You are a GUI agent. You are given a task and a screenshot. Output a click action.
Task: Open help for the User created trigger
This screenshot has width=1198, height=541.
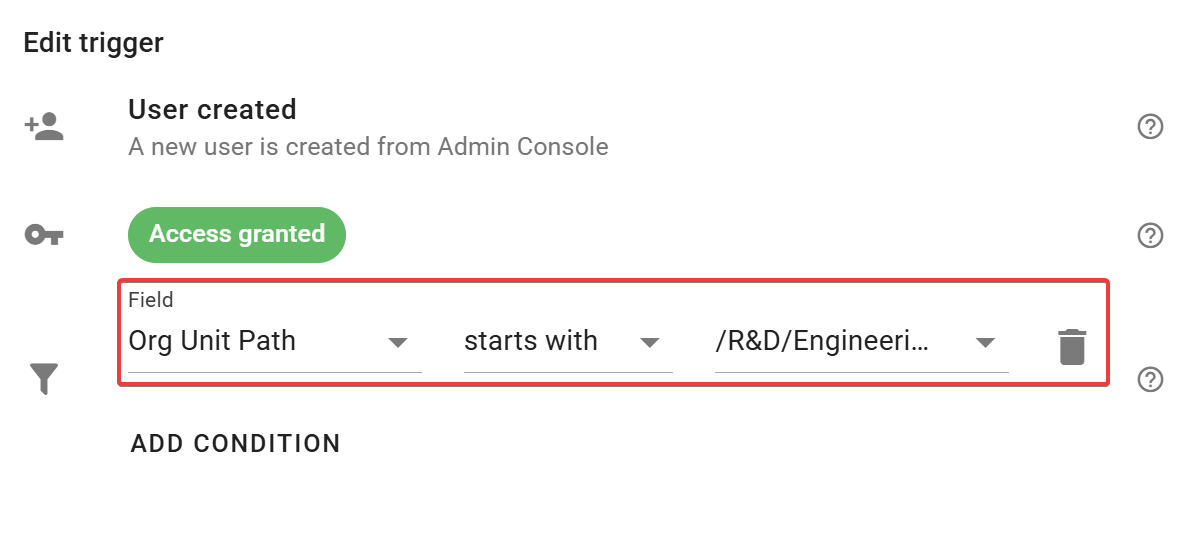click(x=1151, y=127)
